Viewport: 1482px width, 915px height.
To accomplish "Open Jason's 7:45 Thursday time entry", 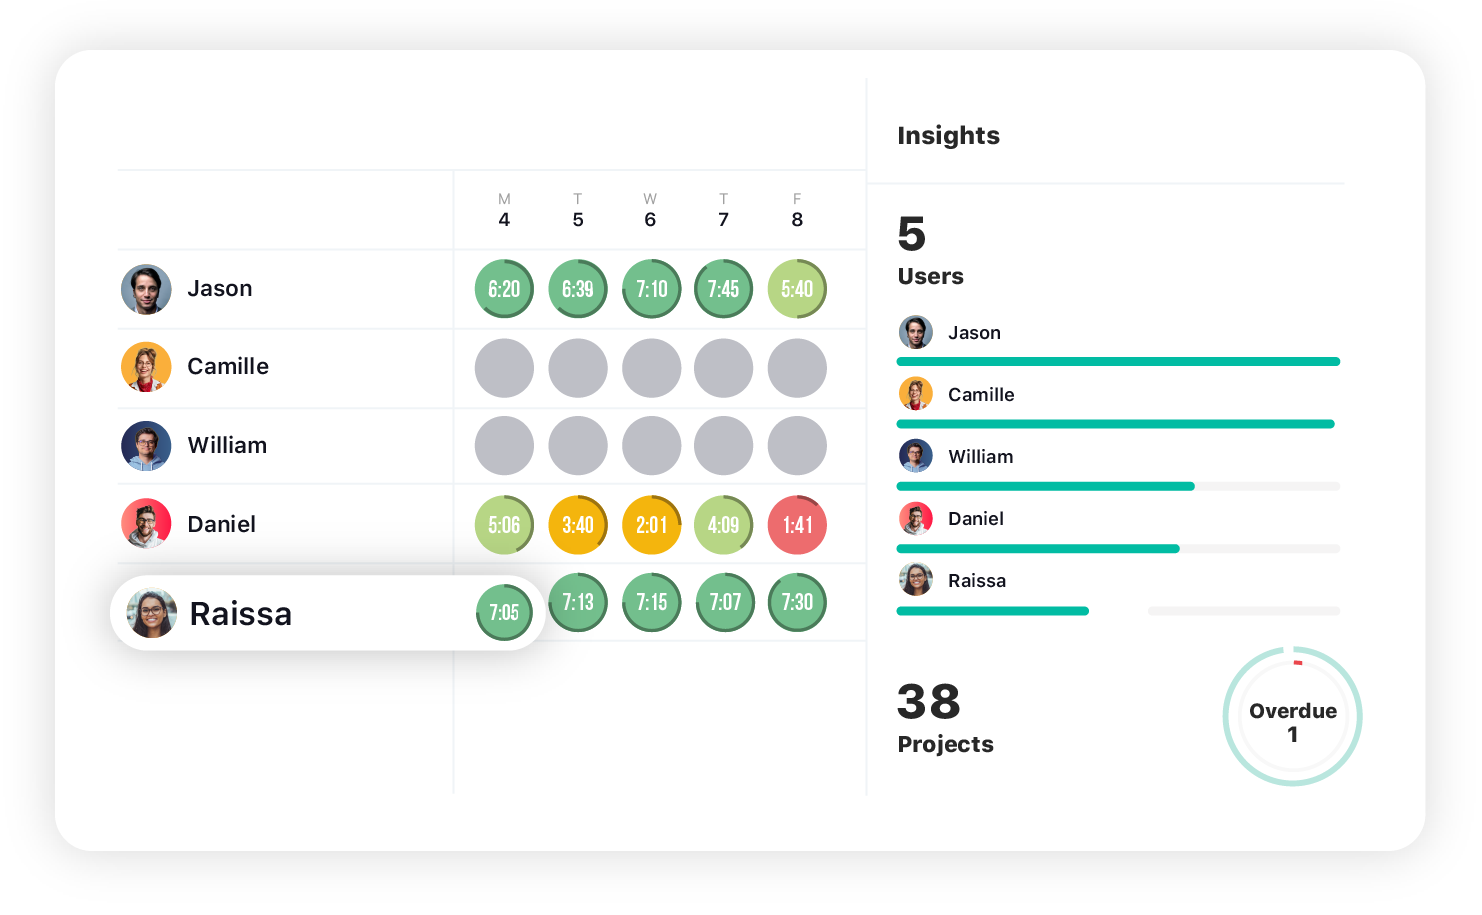I will [x=723, y=289].
